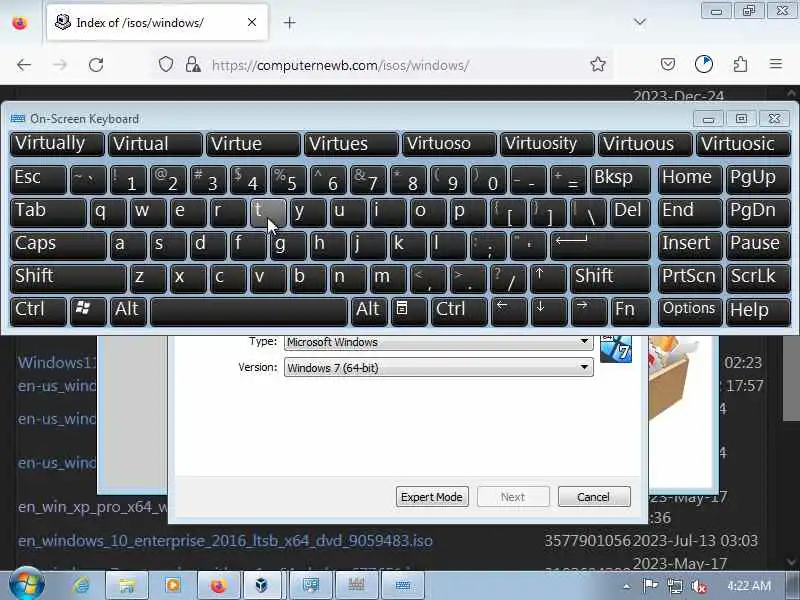The height and width of the screenshot is (600, 800).
Task: Select the Index of /isos/windows/ tab
Action: [157, 23]
